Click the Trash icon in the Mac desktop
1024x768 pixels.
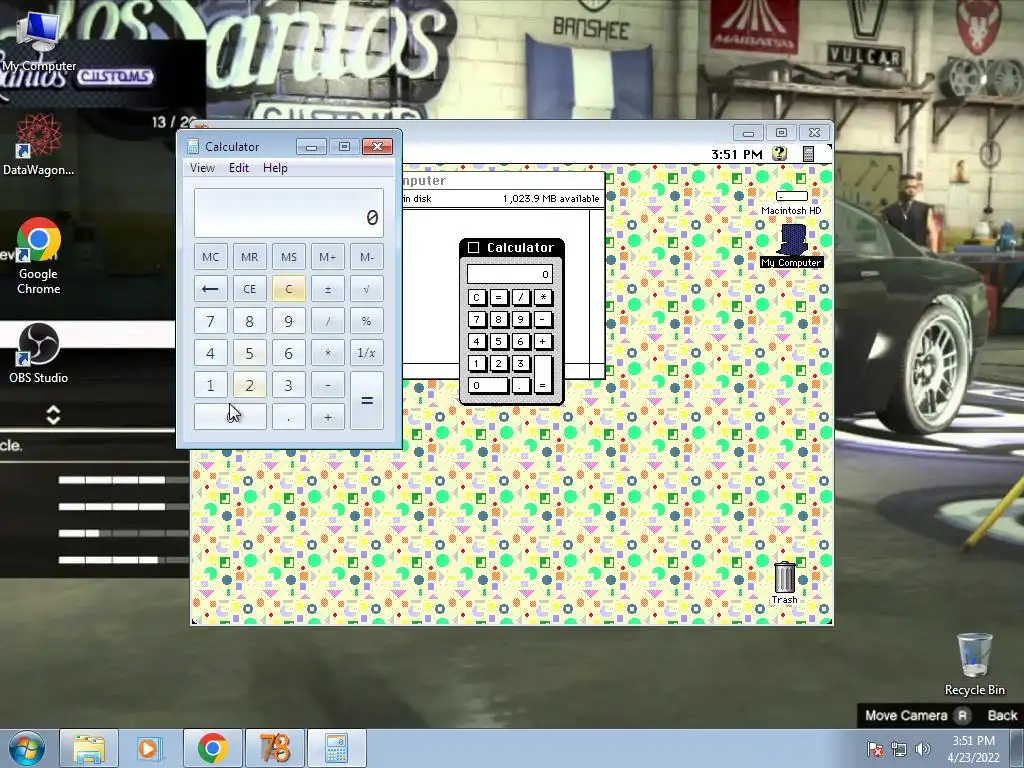click(x=784, y=583)
